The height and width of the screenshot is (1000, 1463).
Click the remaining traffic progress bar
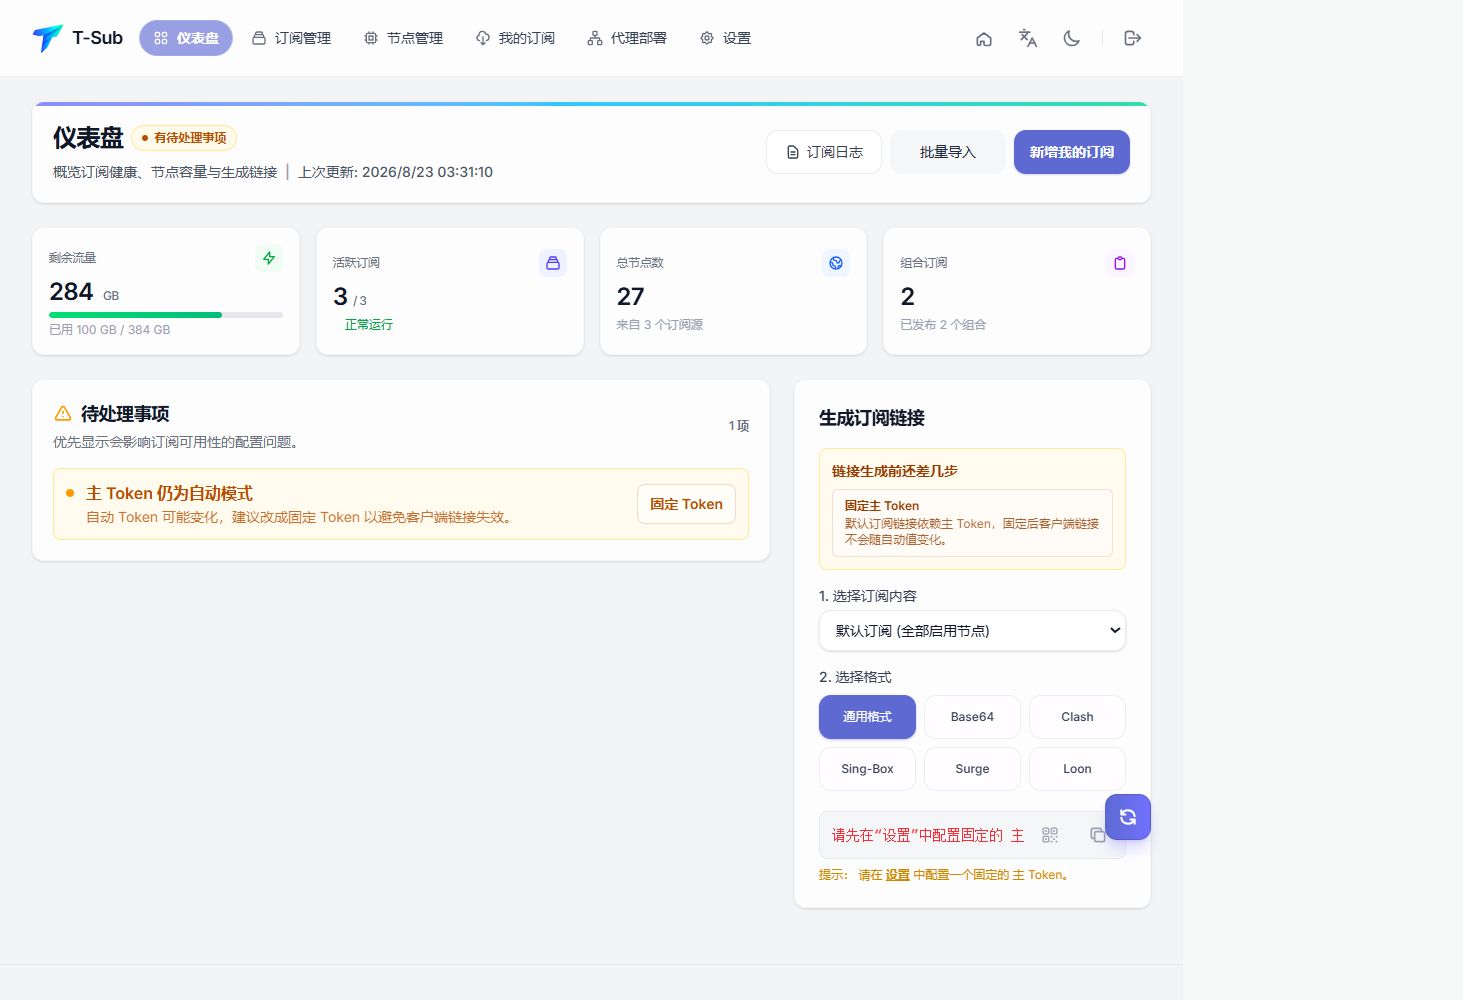point(166,315)
